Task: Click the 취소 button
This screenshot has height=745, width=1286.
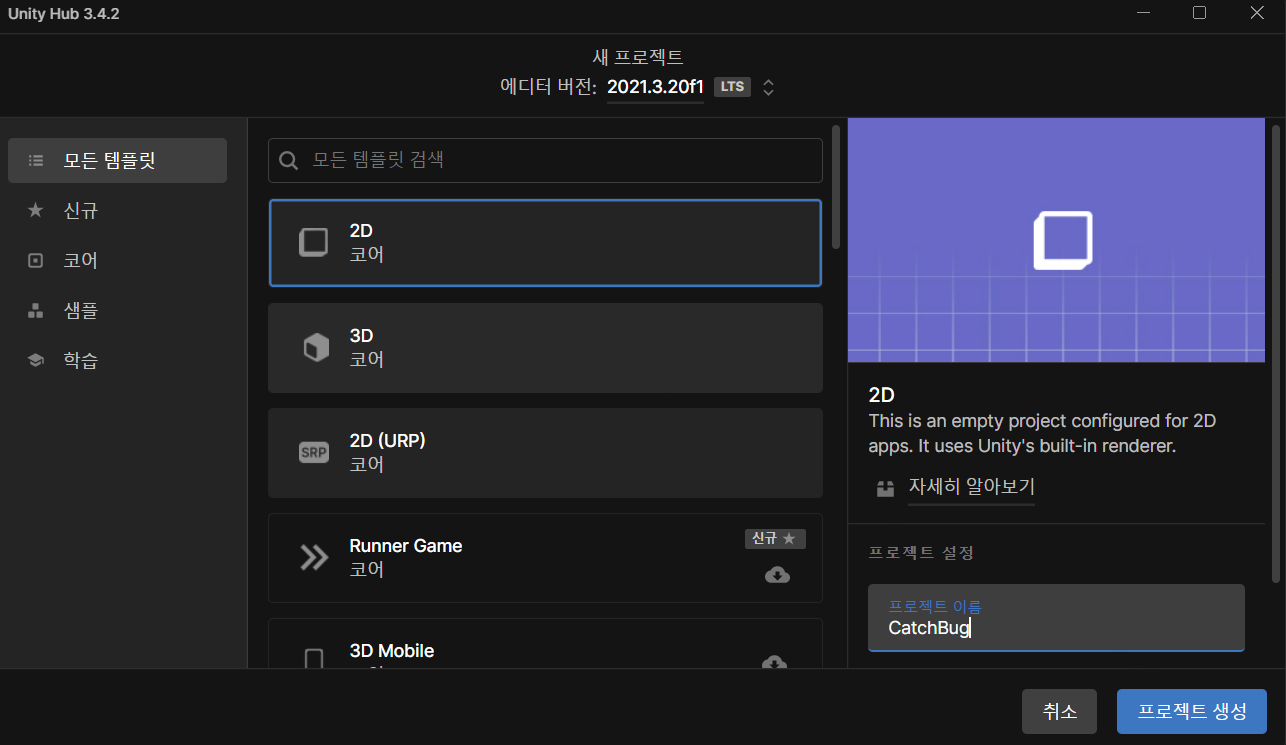Action: tap(1060, 712)
